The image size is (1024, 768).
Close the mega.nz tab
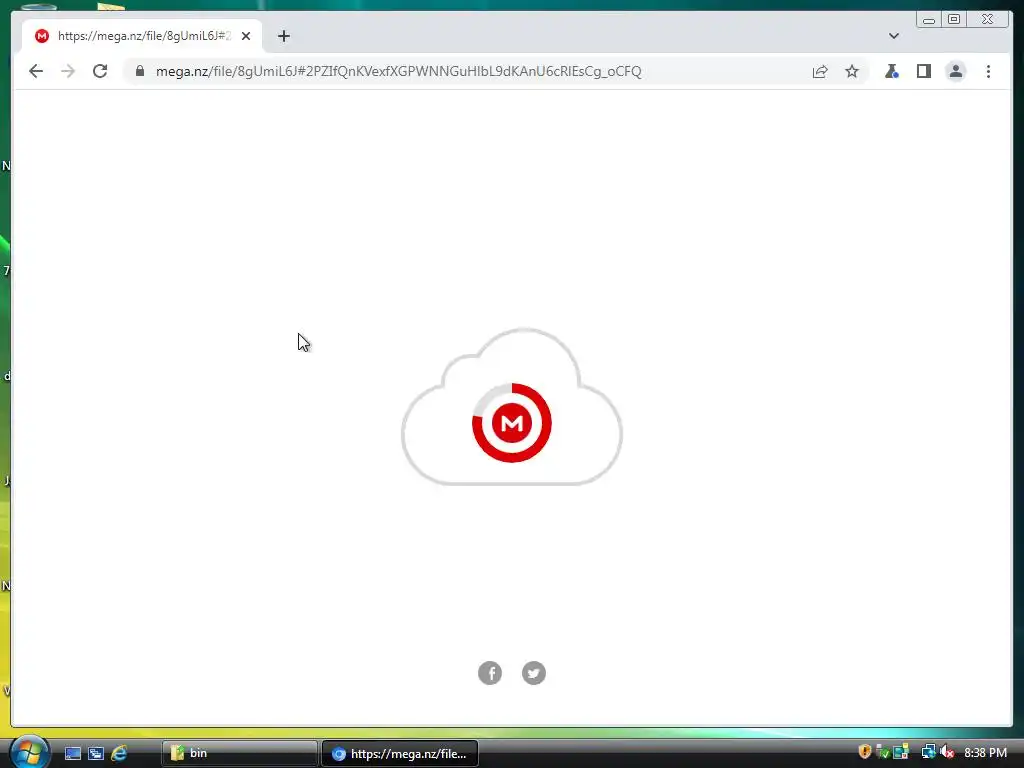(x=246, y=36)
